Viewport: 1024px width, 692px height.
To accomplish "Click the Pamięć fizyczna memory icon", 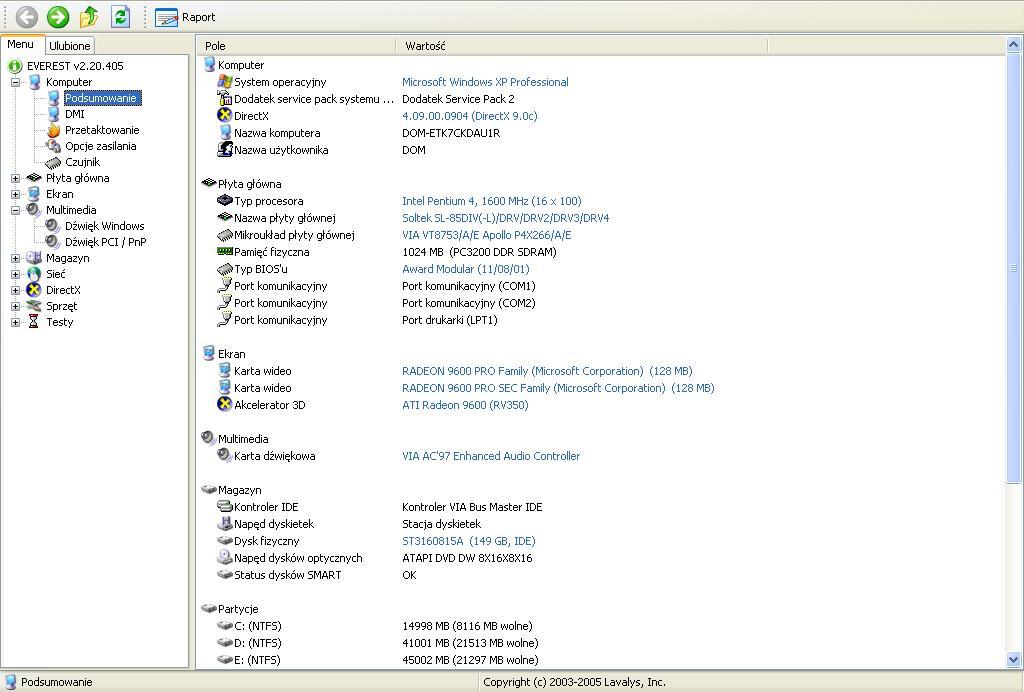I will pos(225,251).
